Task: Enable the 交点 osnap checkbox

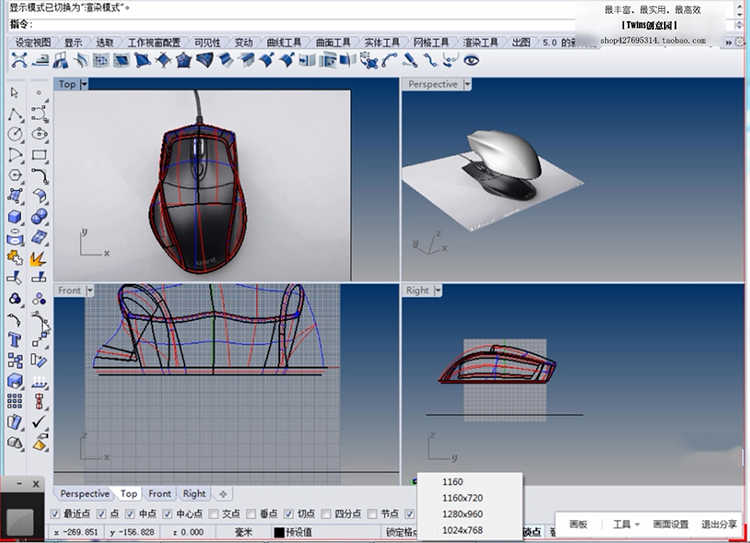Action: pyautogui.click(x=212, y=514)
